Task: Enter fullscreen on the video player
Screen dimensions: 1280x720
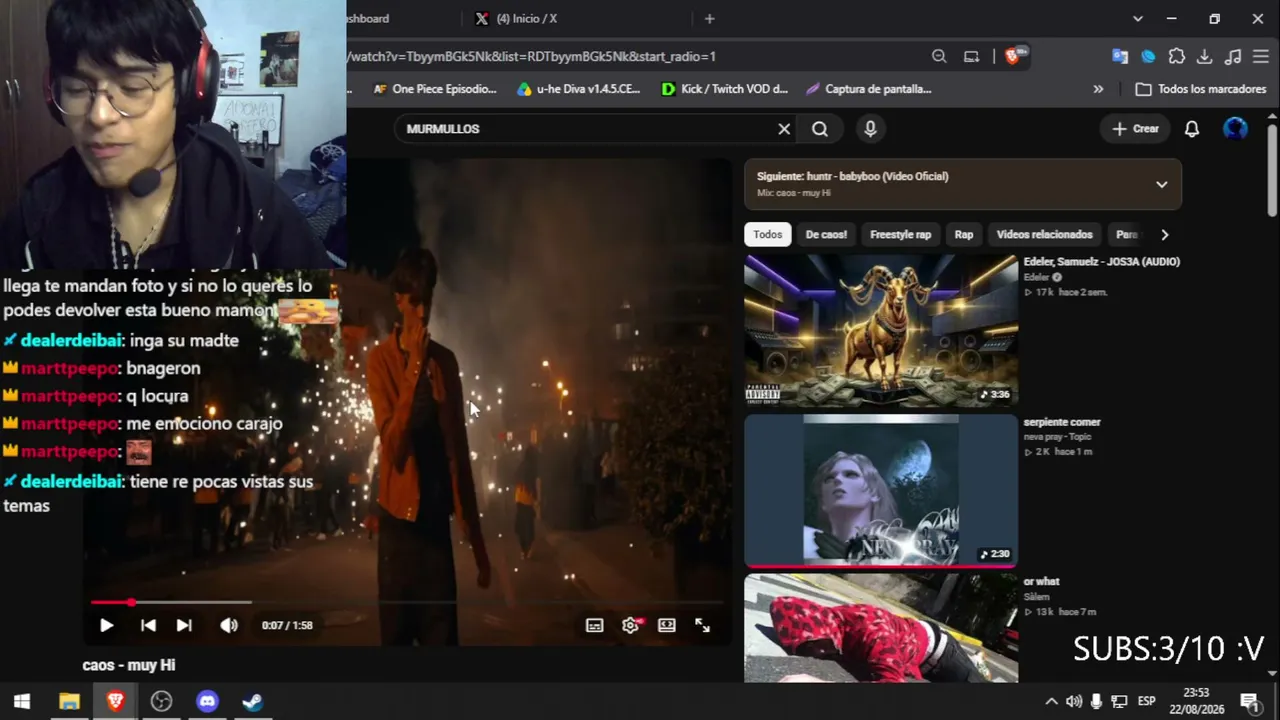Action: 702,625
